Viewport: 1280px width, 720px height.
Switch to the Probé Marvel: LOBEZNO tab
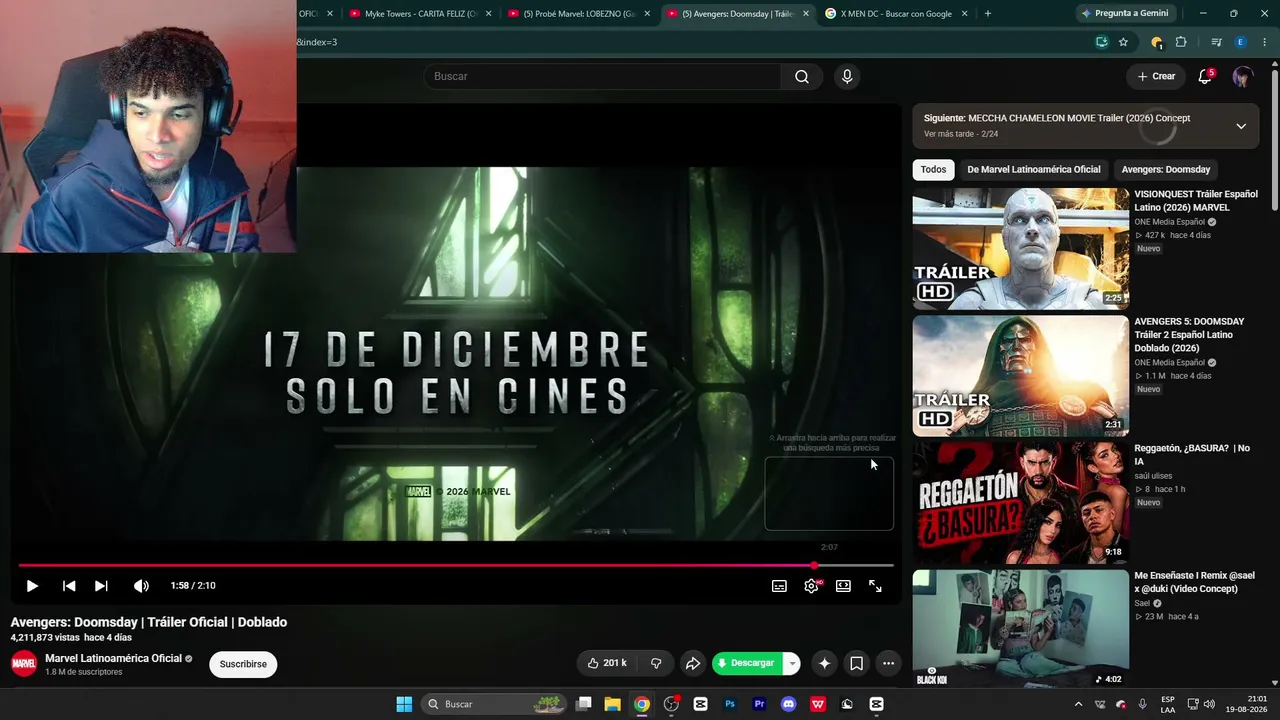coord(579,14)
